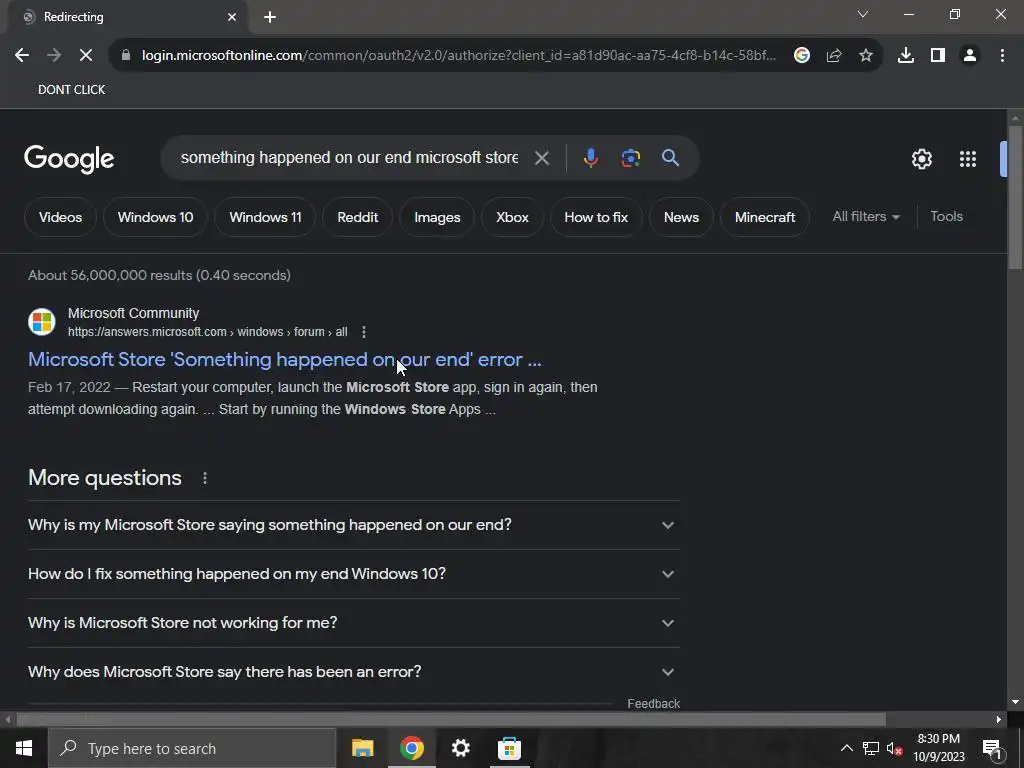Open the Google apps grid
Screen dimensions: 1024x768
coord(968,159)
